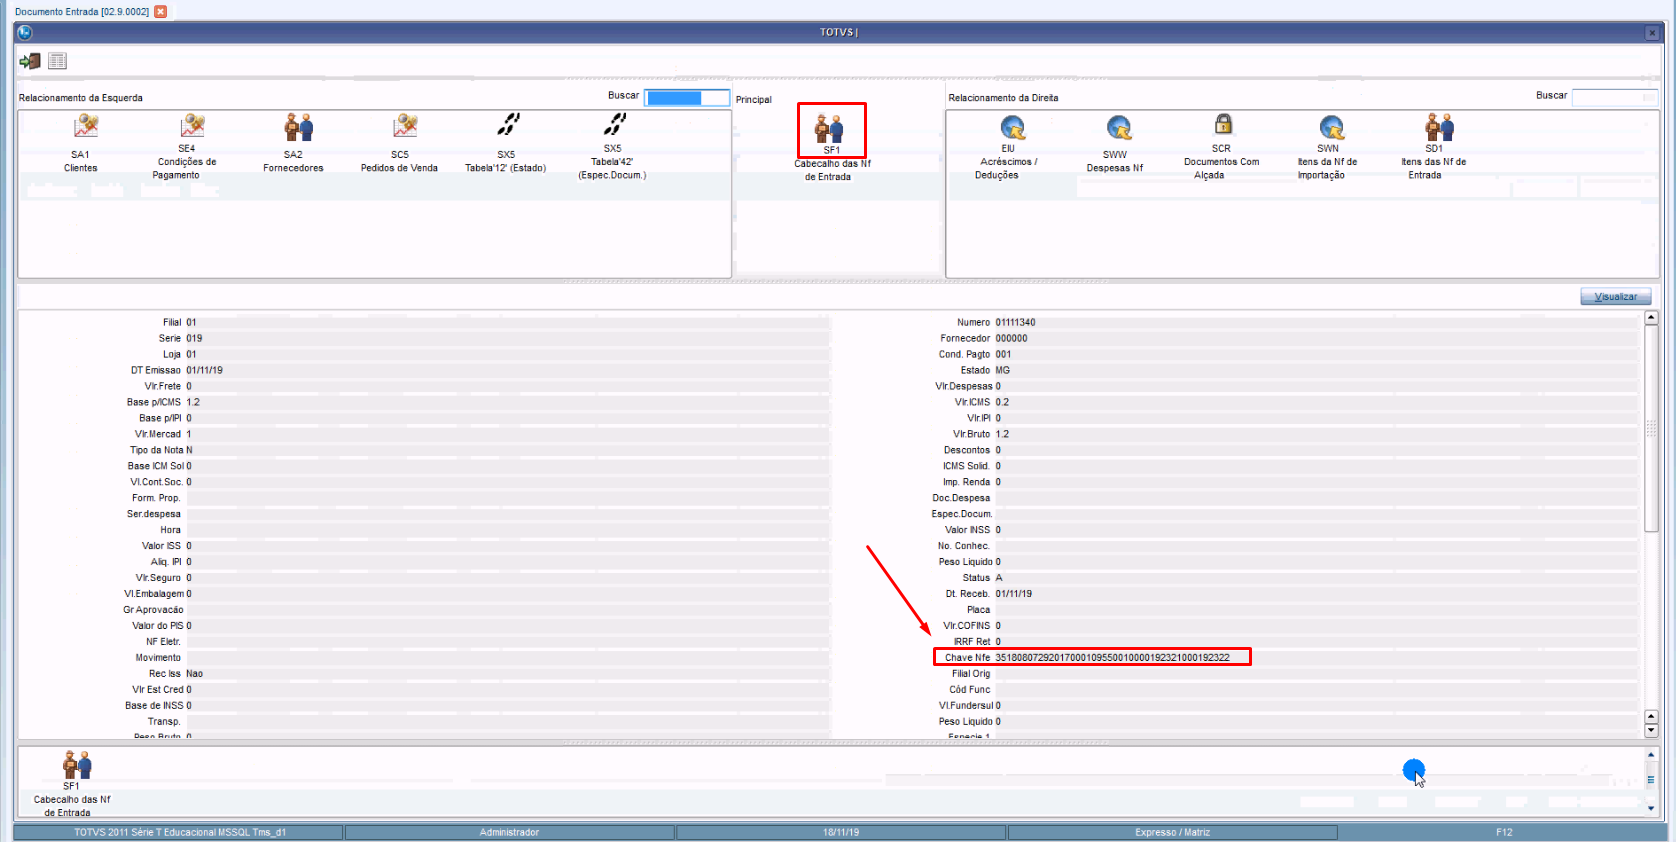
Task: Click the Cond. Pagto value 001
Action: pos(1003,354)
